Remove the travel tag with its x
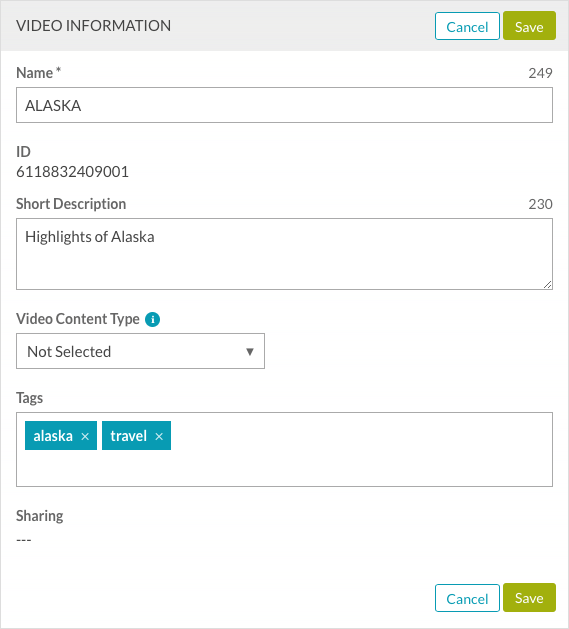 [x=159, y=436]
